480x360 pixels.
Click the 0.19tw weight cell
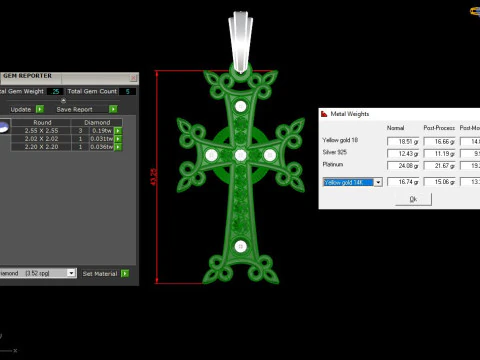[x=102, y=131]
